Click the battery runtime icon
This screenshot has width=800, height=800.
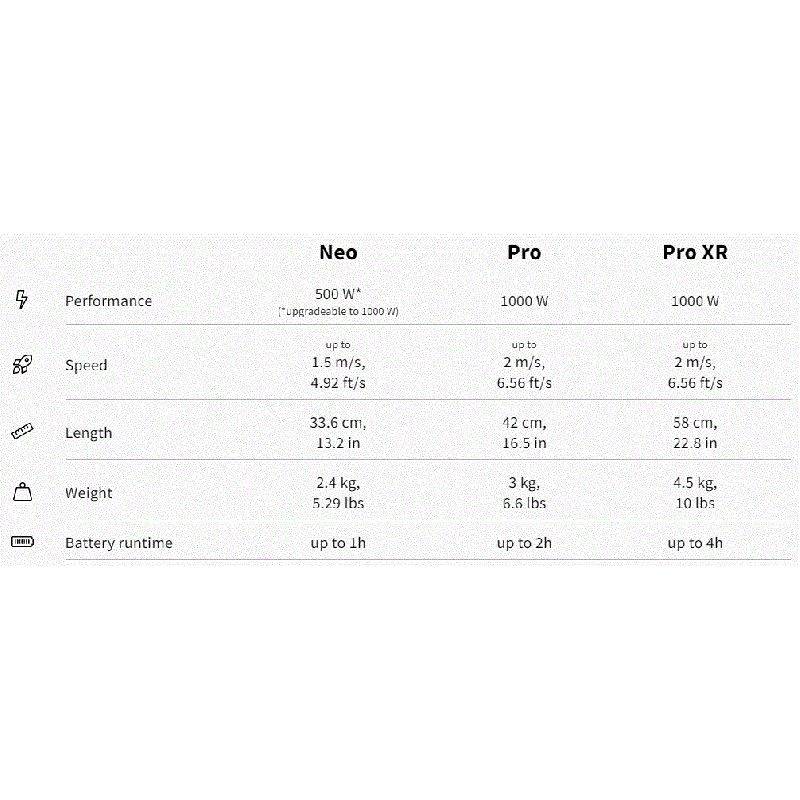coord(22,542)
